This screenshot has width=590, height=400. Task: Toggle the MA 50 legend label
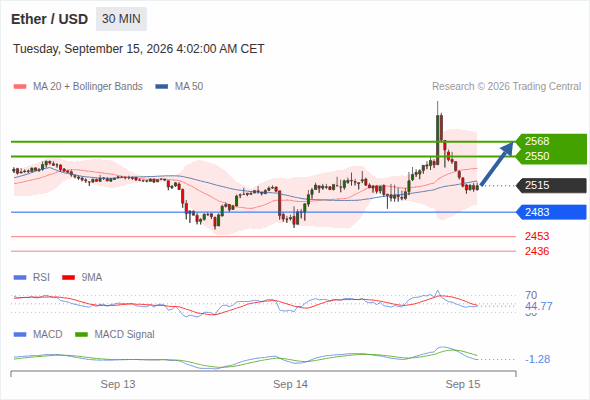click(189, 87)
